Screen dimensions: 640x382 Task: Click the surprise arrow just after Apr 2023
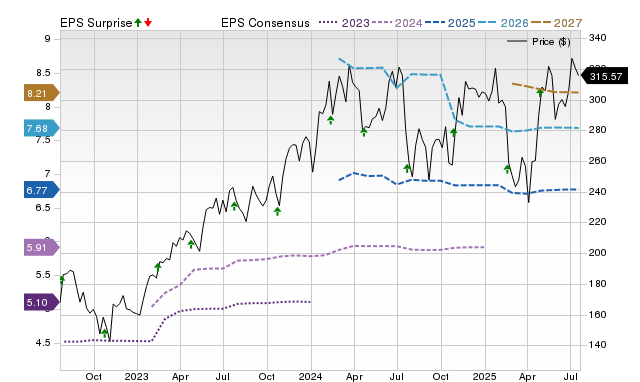(x=191, y=244)
